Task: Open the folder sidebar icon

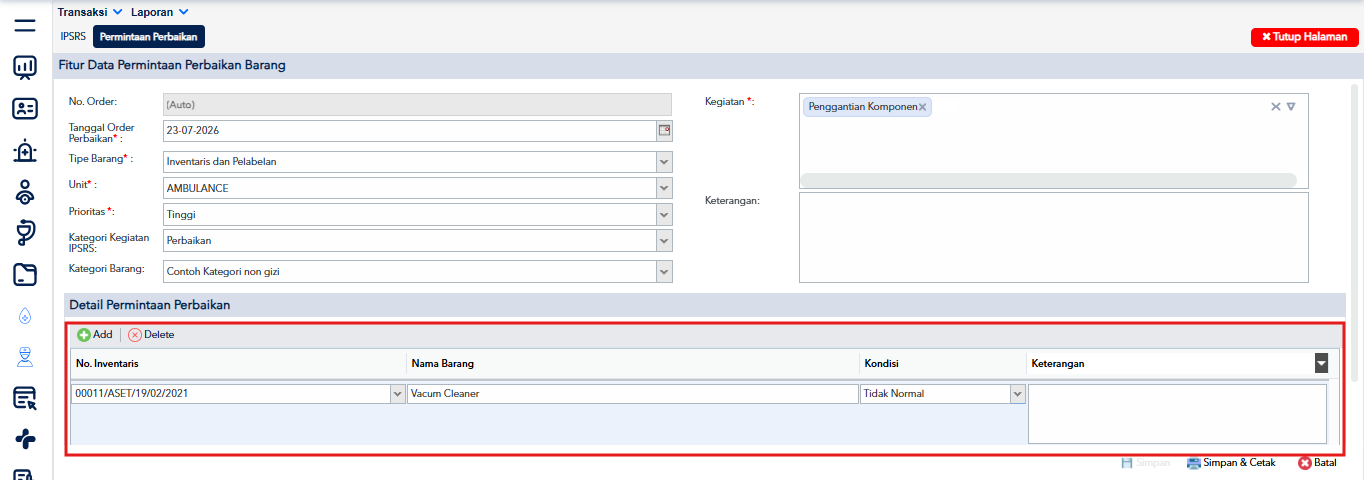Action: [25, 274]
